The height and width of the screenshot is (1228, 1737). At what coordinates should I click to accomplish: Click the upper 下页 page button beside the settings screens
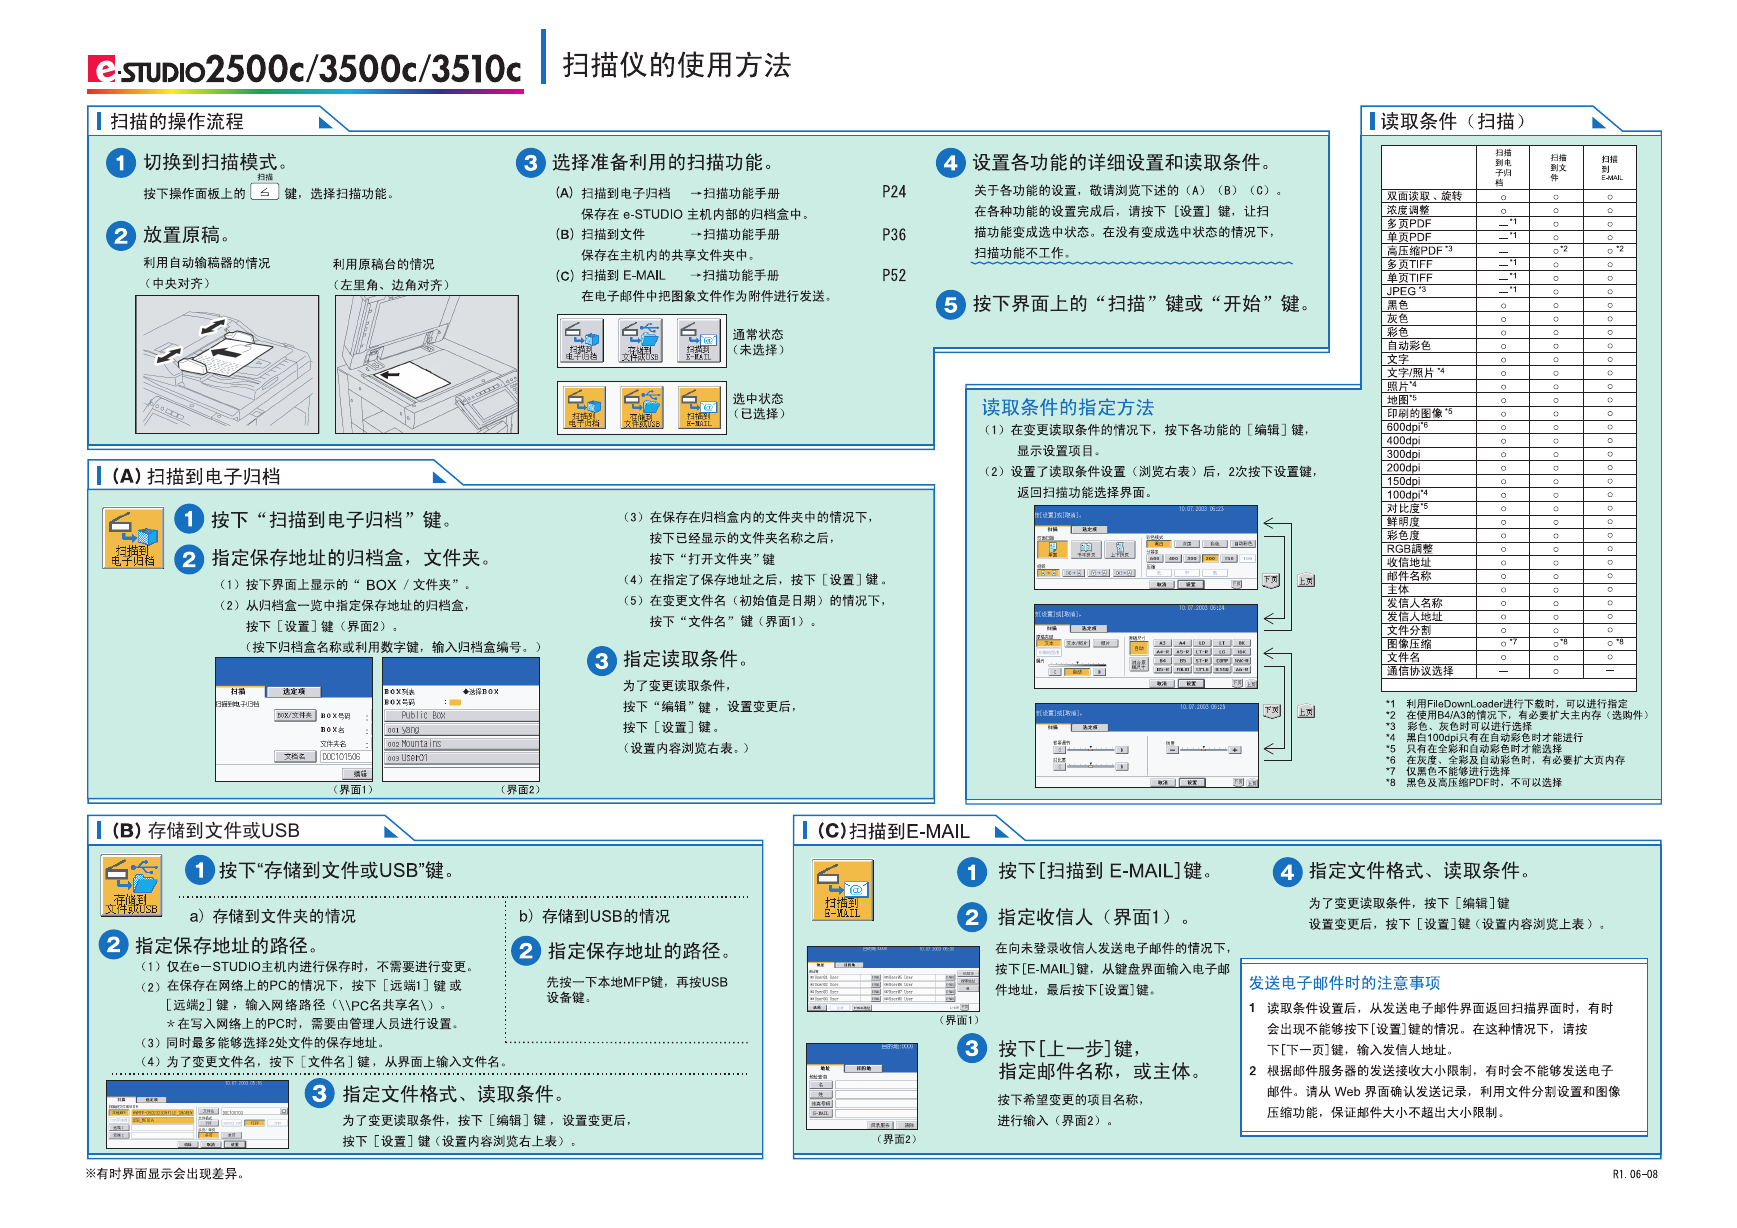tap(1270, 580)
